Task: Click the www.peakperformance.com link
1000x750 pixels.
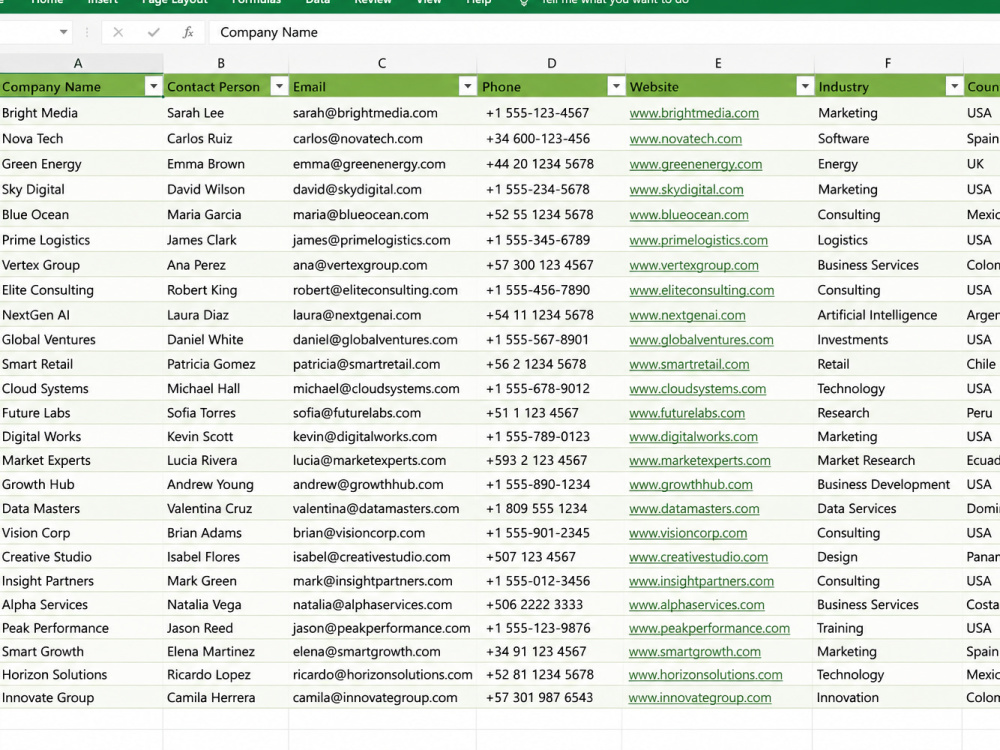Action: click(709, 629)
